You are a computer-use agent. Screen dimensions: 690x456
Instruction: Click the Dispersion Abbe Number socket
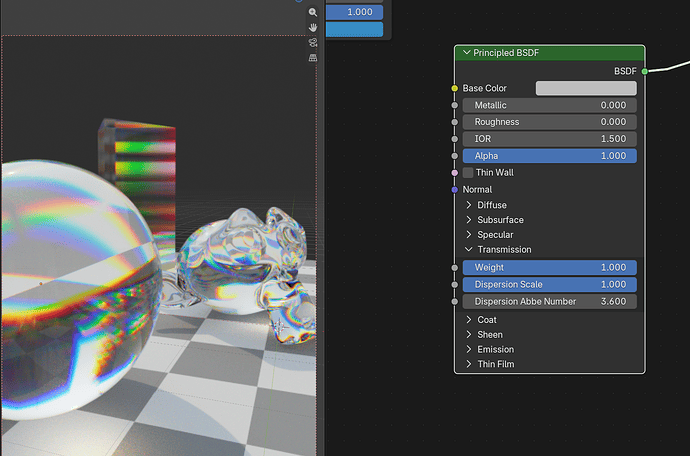click(455, 302)
